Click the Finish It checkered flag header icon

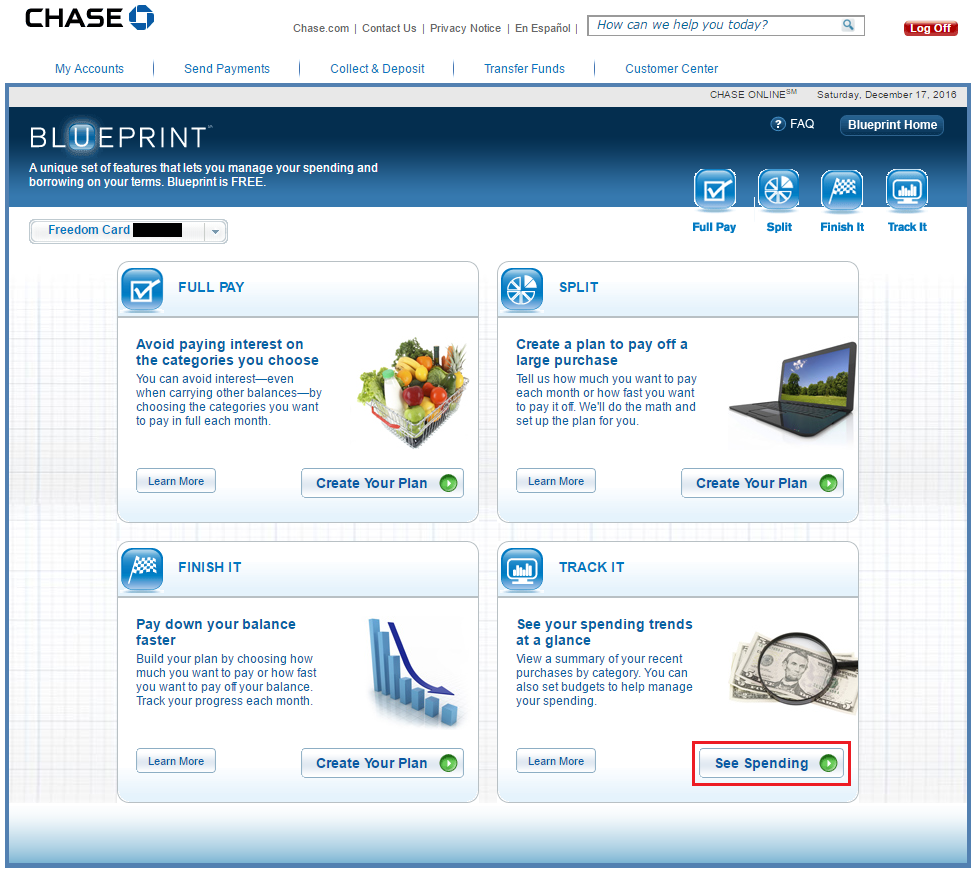(x=841, y=190)
